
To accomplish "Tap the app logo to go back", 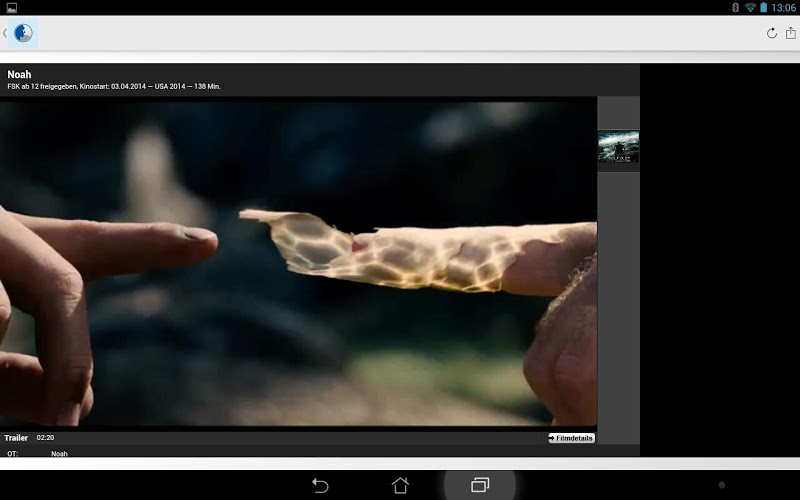I will [x=23, y=33].
